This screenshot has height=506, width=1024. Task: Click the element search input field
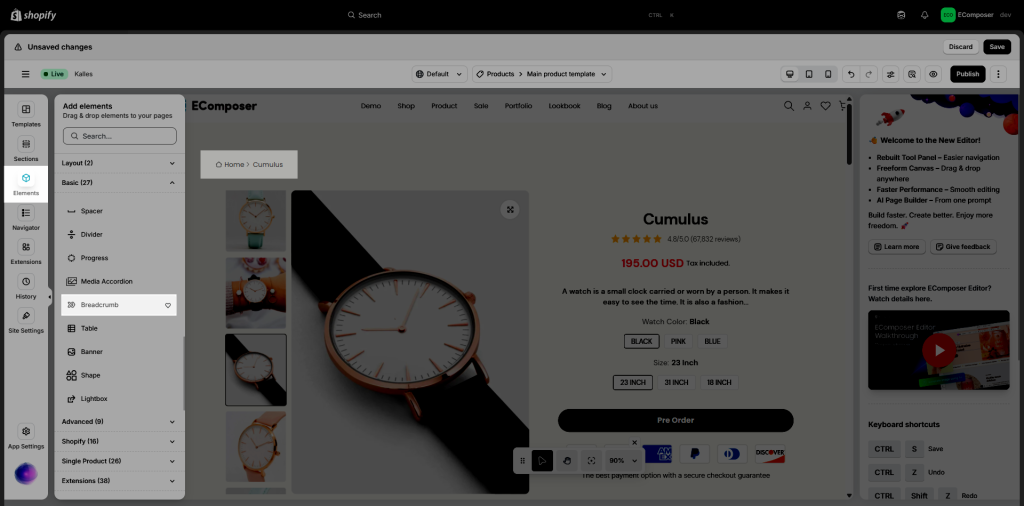(x=119, y=136)
